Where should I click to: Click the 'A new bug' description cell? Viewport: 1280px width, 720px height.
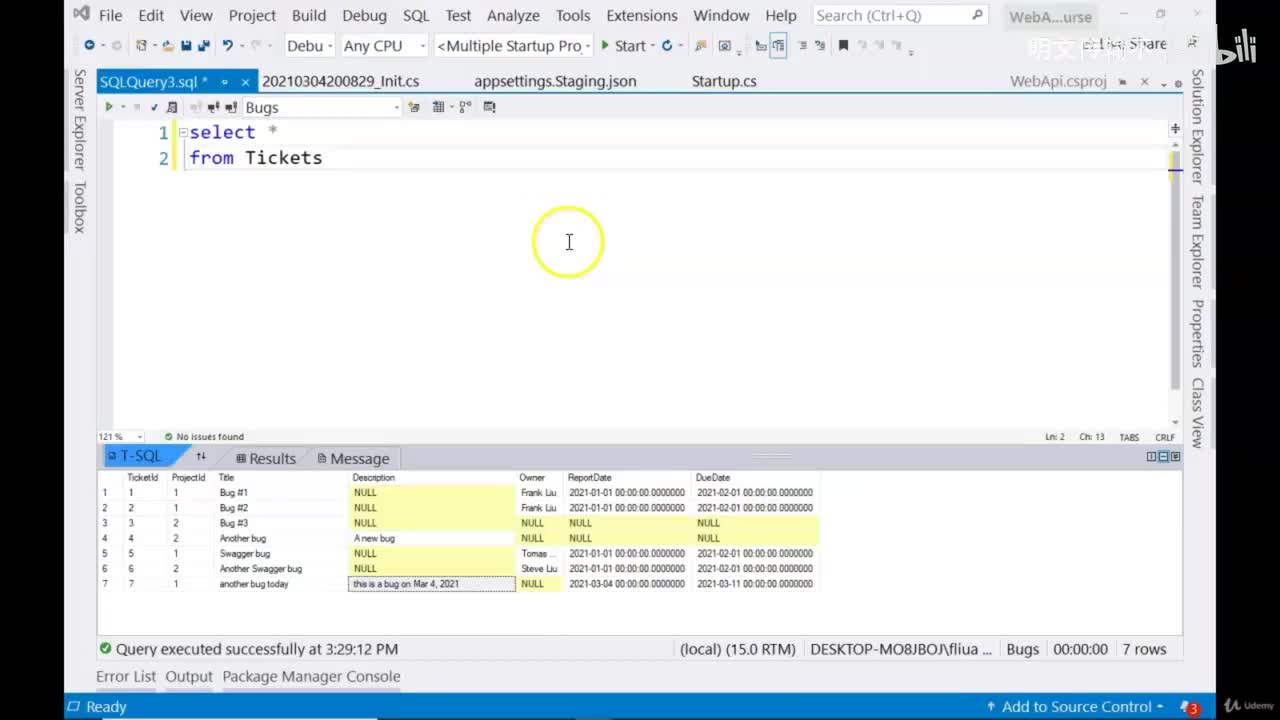431,538
